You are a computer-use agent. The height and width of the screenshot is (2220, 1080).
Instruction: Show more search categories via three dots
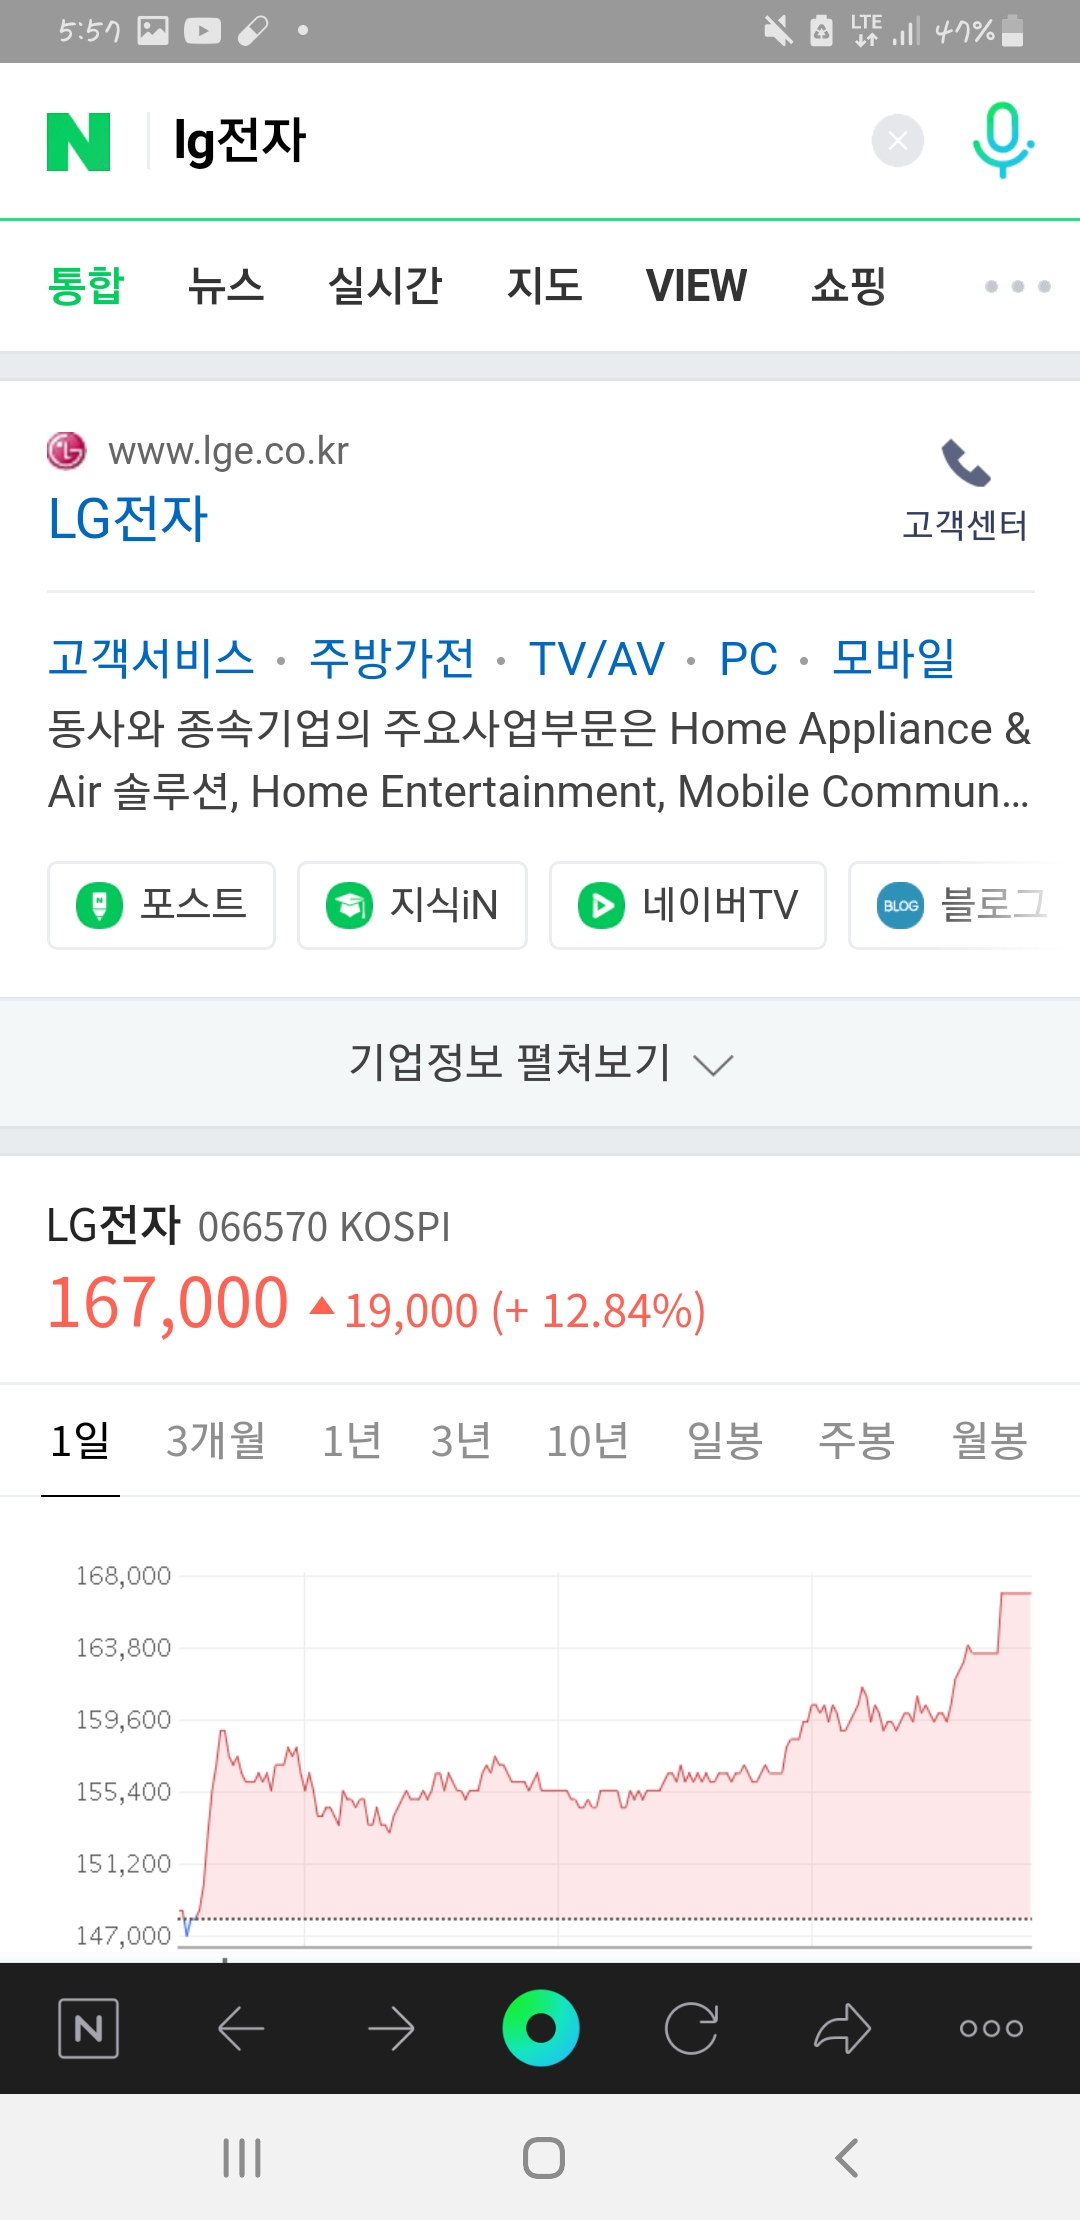[1017, 286]
